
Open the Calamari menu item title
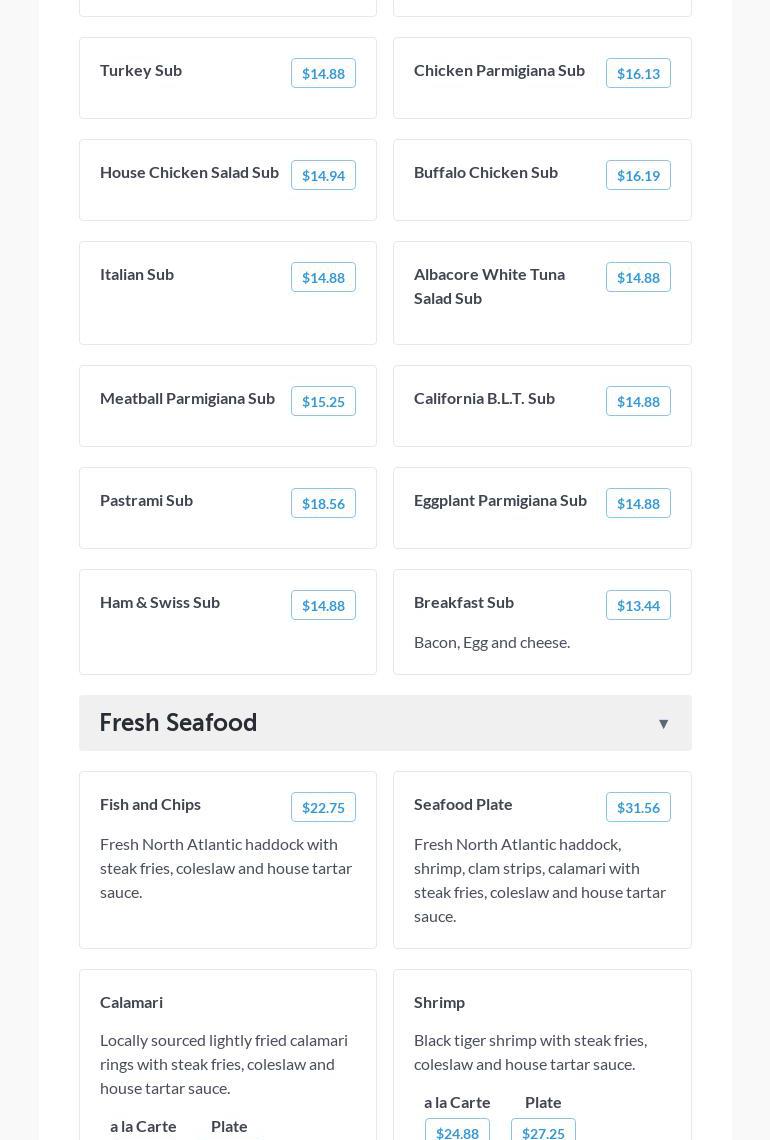[x=131, y=1002]
